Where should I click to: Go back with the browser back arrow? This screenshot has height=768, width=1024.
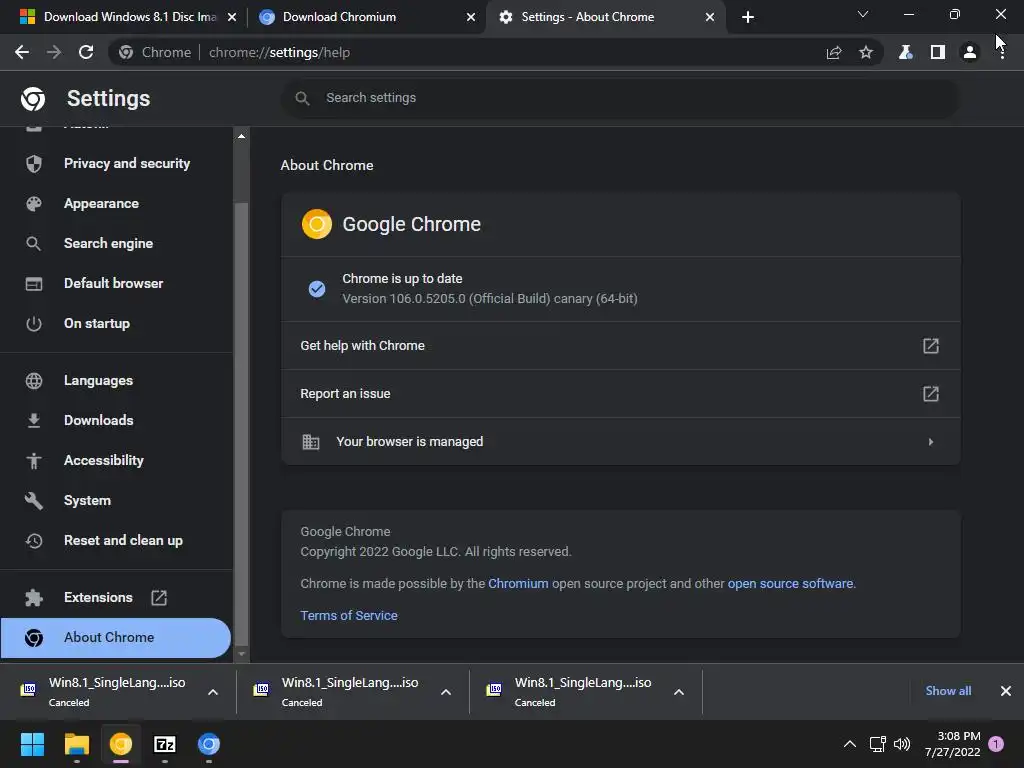tap(22, 52)
